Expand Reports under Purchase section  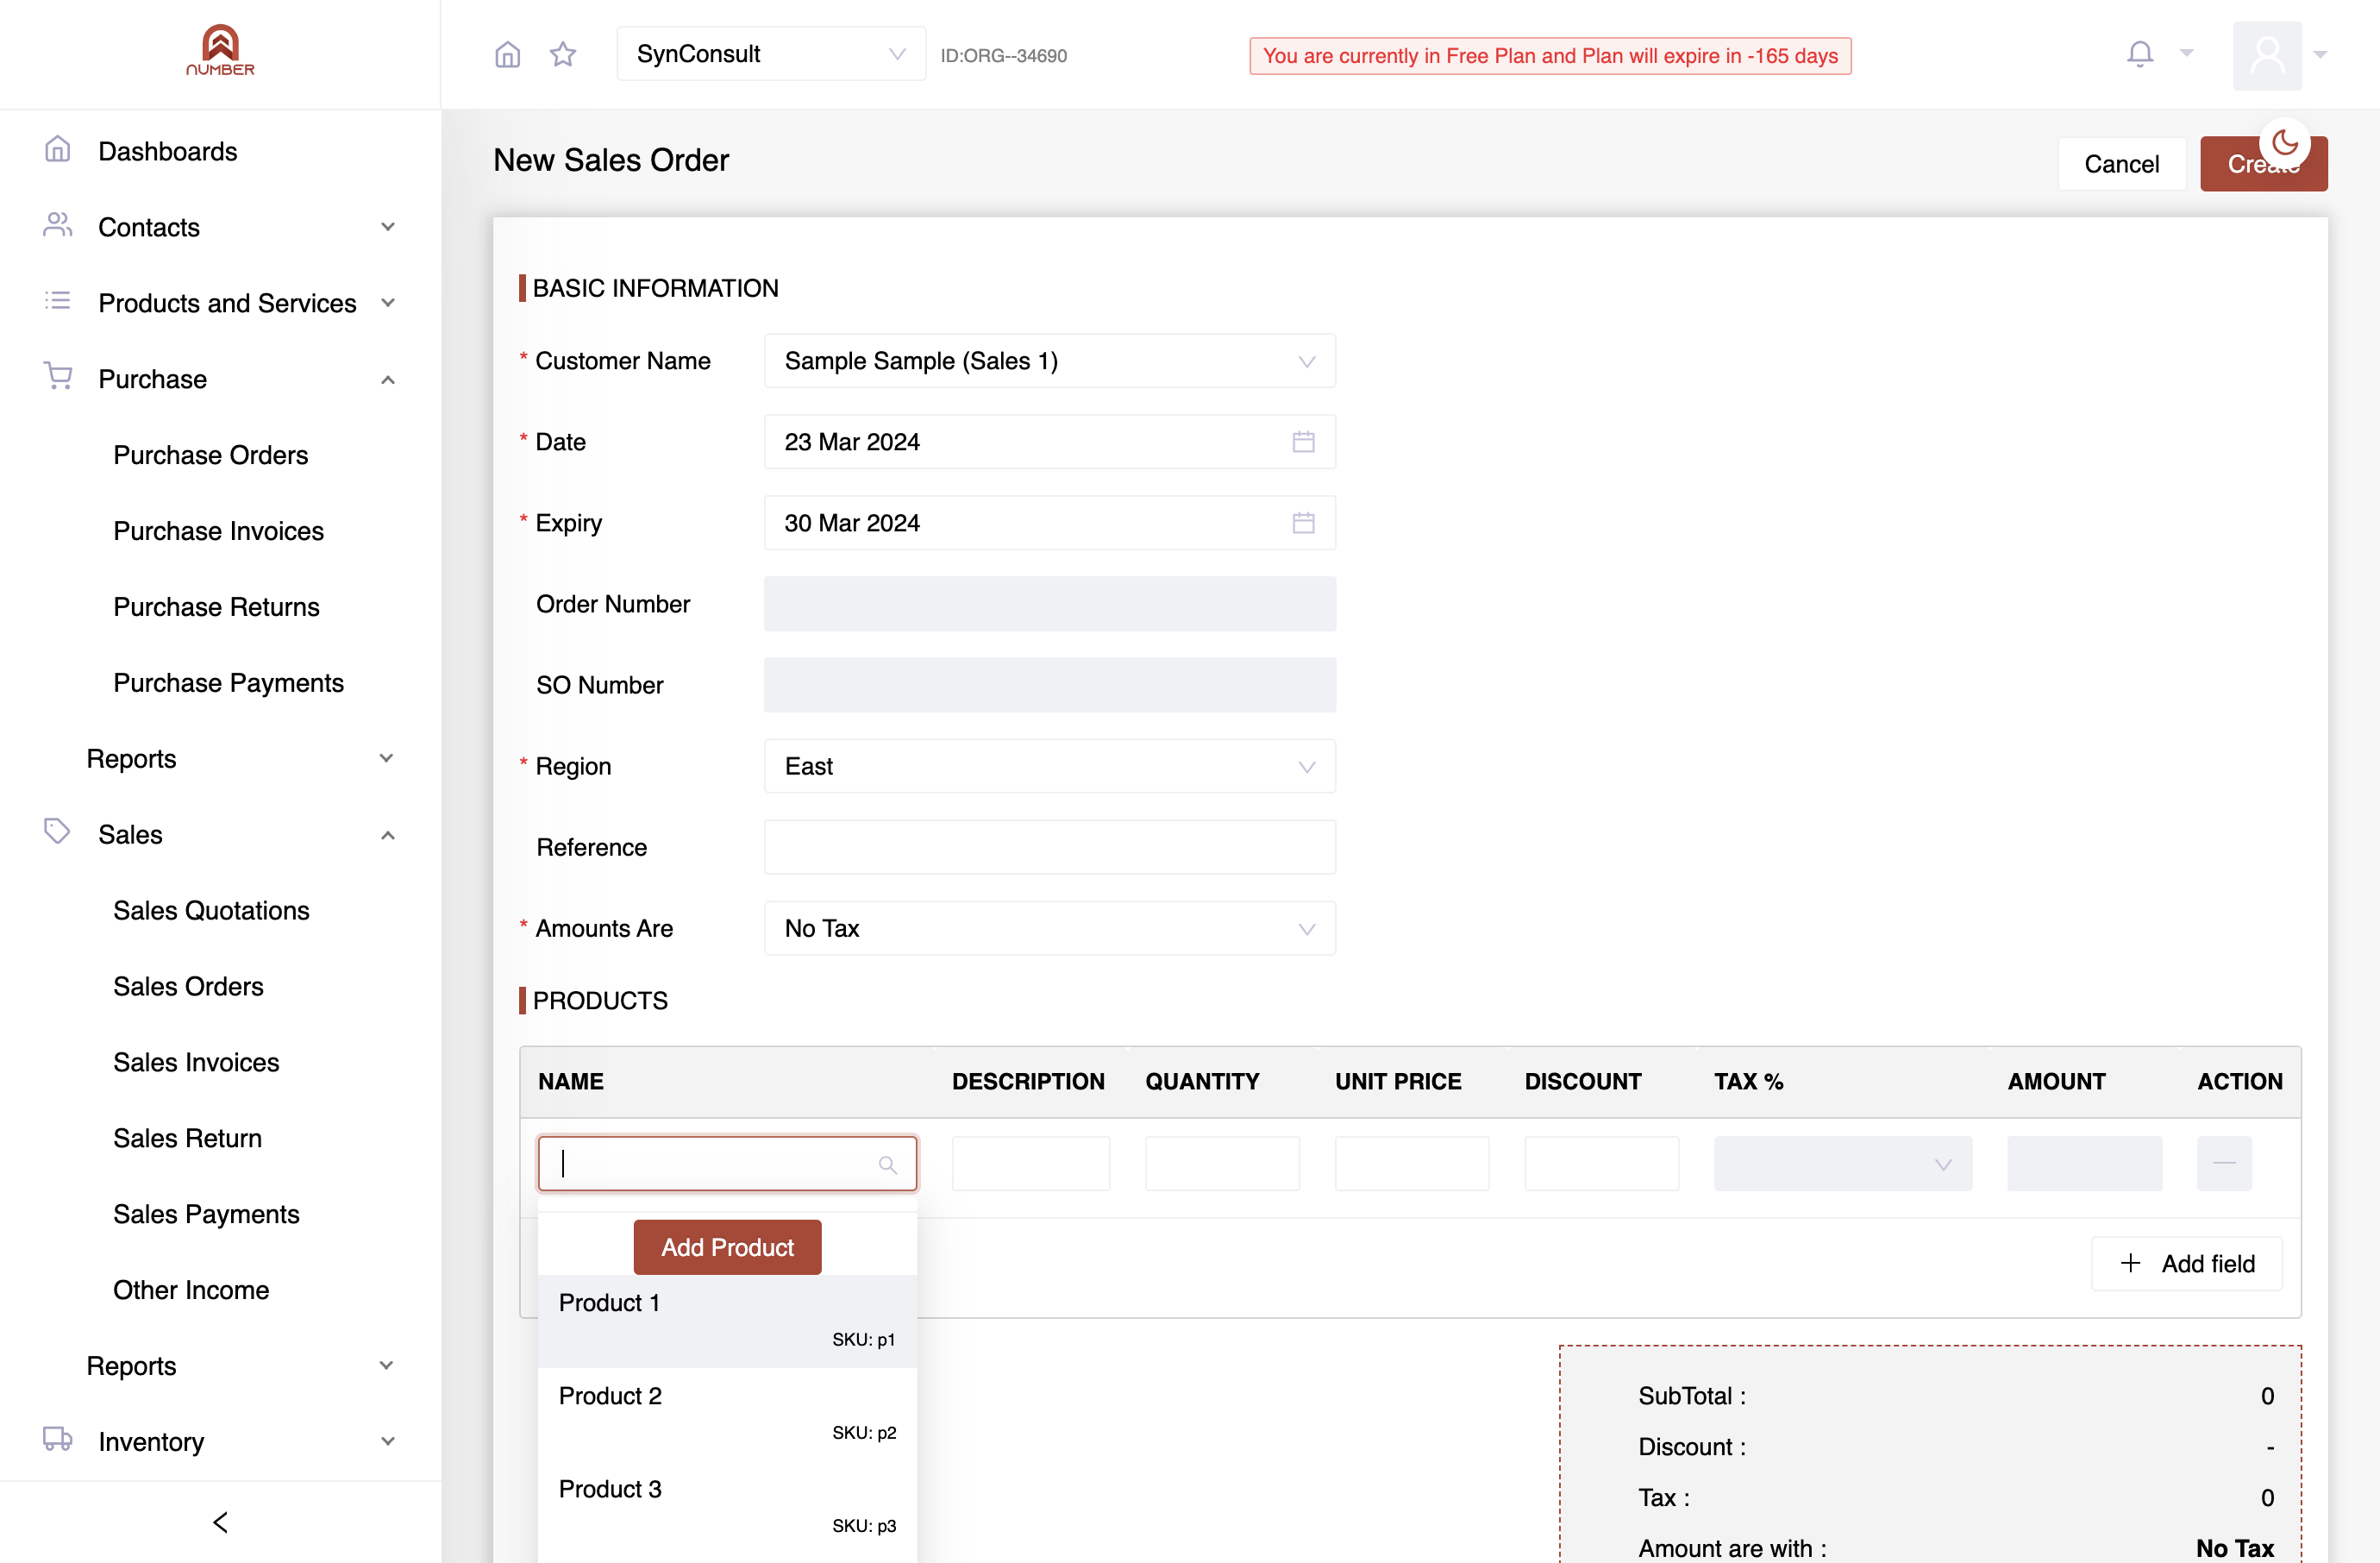coord(240,758)
